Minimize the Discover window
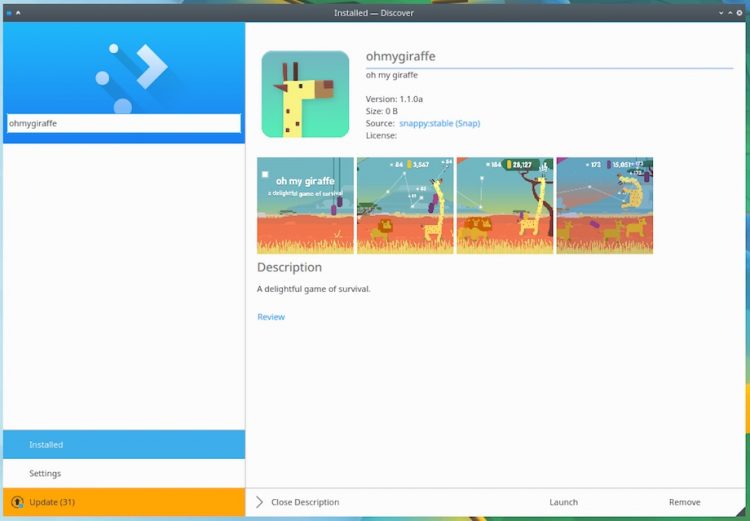The width and height of the screenshot is (750, 521). [721, 13]
